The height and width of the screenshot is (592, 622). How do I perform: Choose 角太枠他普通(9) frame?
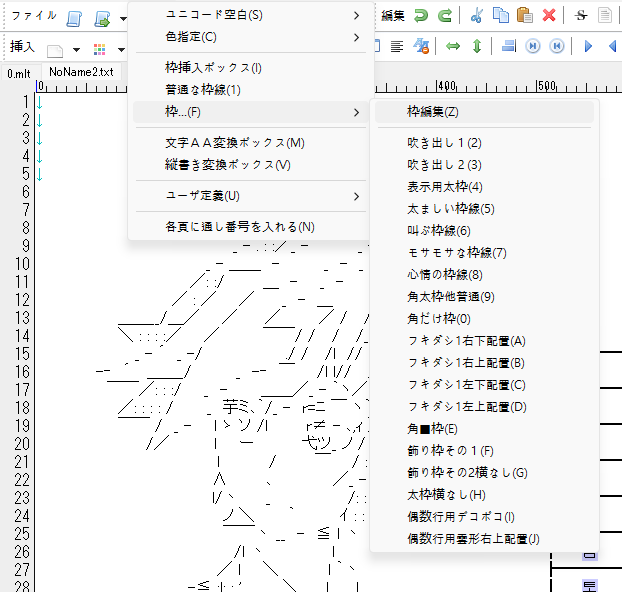tap(484, 297)
